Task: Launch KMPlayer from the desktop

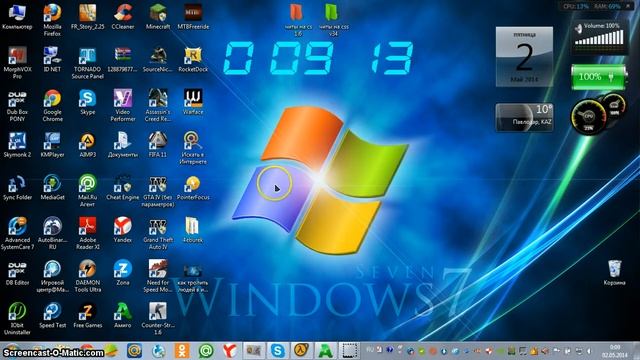Action: [52, 143]
